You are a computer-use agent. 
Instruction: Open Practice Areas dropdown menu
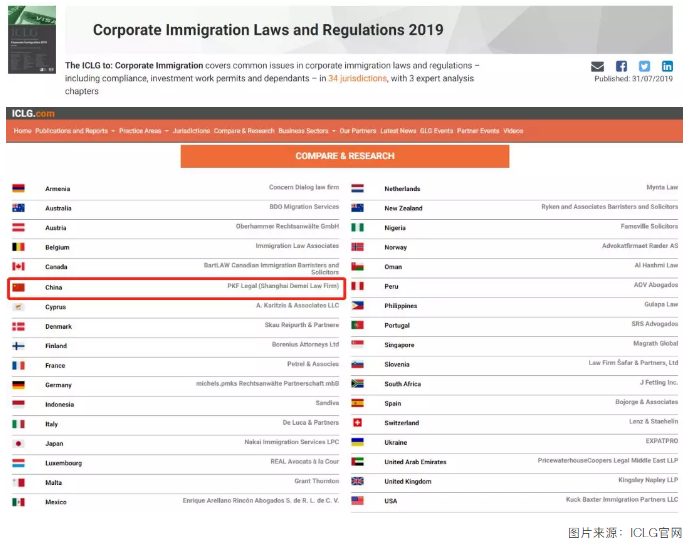click(x=143, y=131)
